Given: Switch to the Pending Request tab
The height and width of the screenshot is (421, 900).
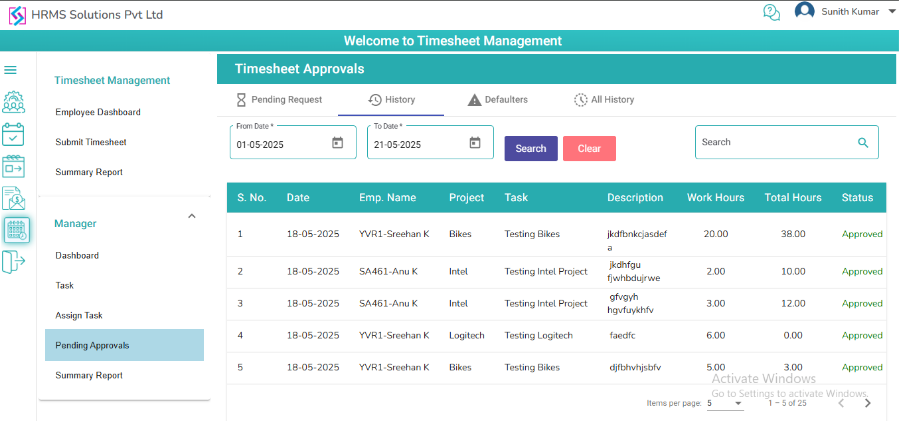Looking at the screenshot, I should point(278,100).
